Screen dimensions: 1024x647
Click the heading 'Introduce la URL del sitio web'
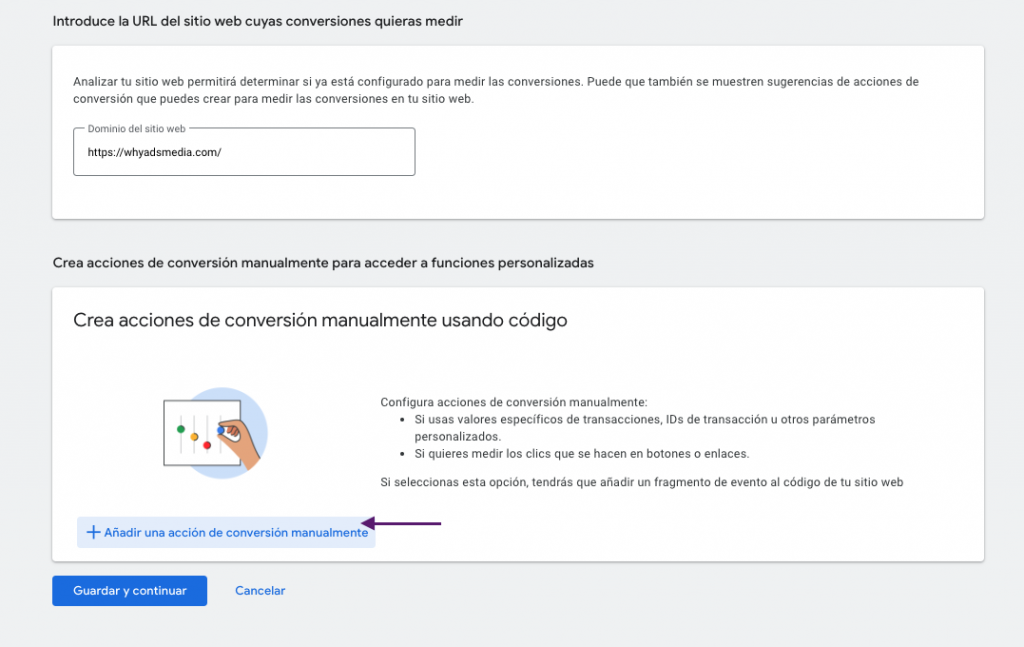pyautogui.click(x=256, y=21)
